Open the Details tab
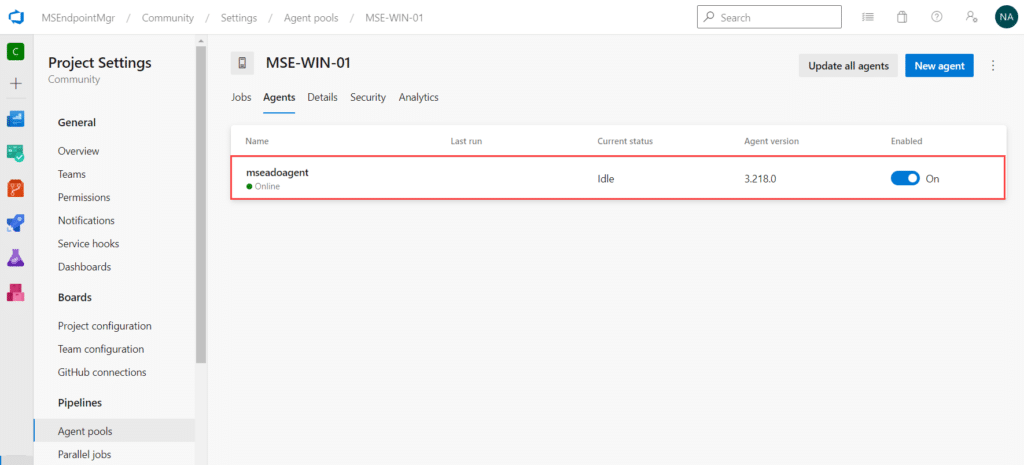Image resolution: width=1024 pixels, height=465 pixels. (x=323, y=97)
